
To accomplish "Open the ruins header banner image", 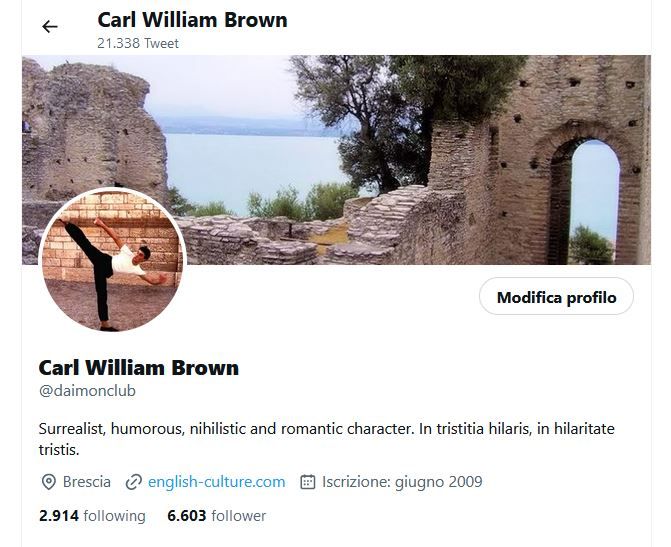I will [336, 160].
